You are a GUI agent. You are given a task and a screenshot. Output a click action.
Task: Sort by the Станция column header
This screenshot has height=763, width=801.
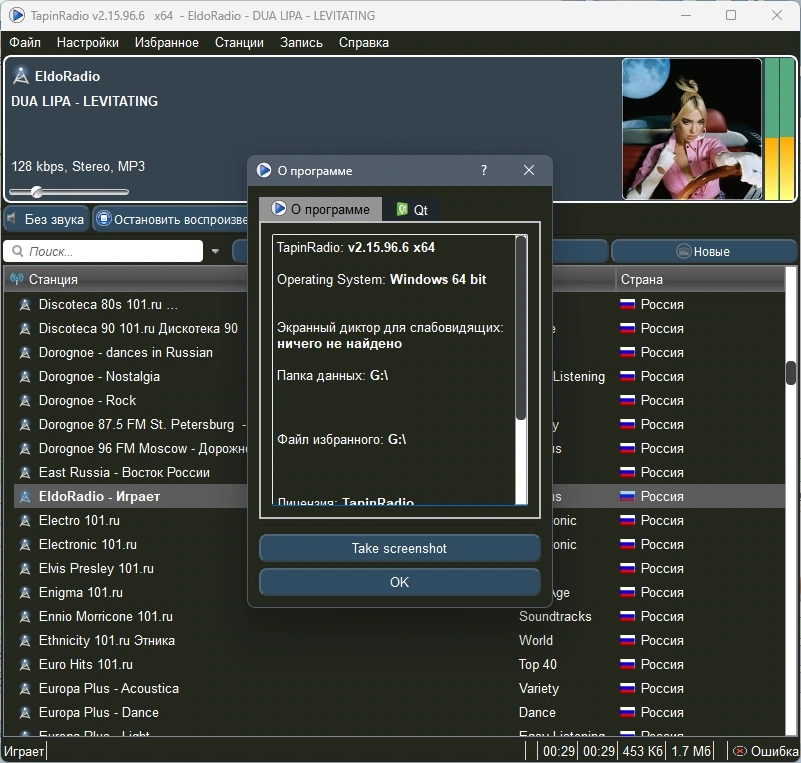pyautogui.click(x=126, y=279)
